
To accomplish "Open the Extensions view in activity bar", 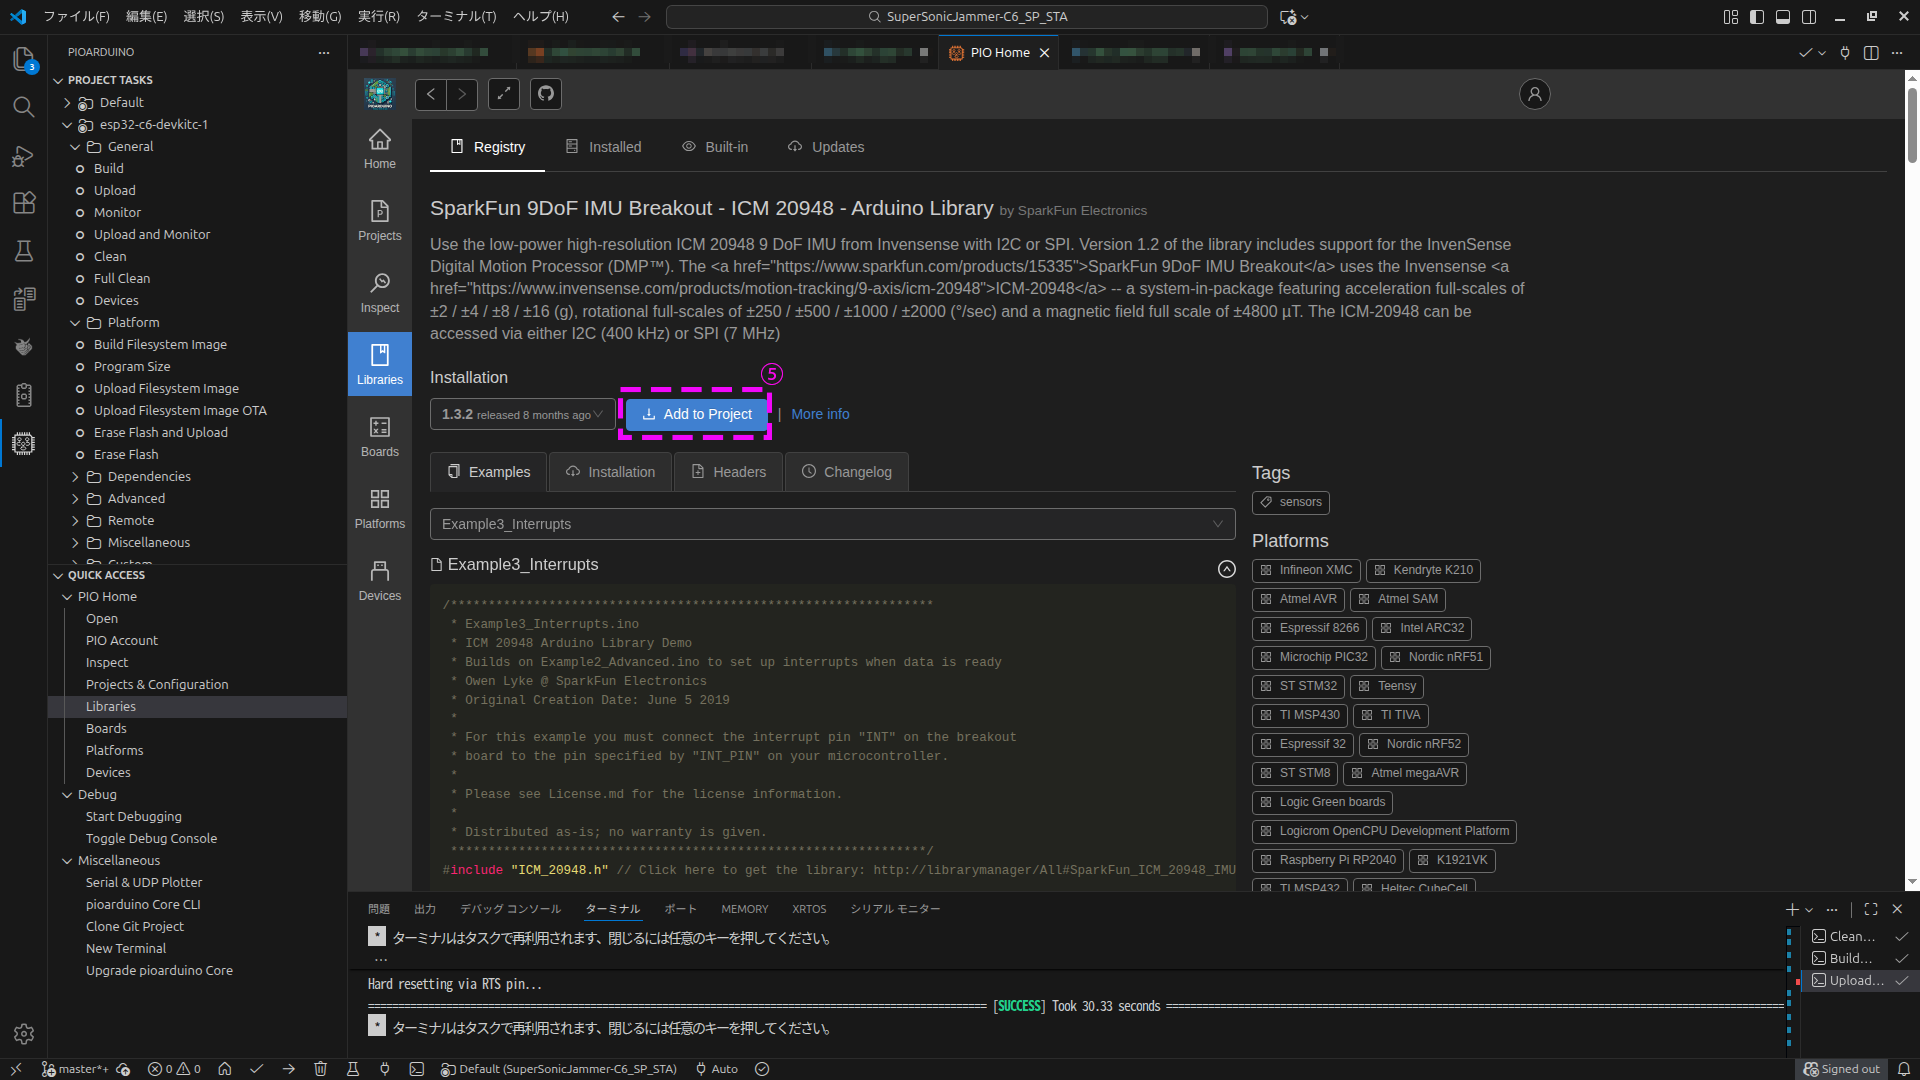I will [x=24, y=203].
